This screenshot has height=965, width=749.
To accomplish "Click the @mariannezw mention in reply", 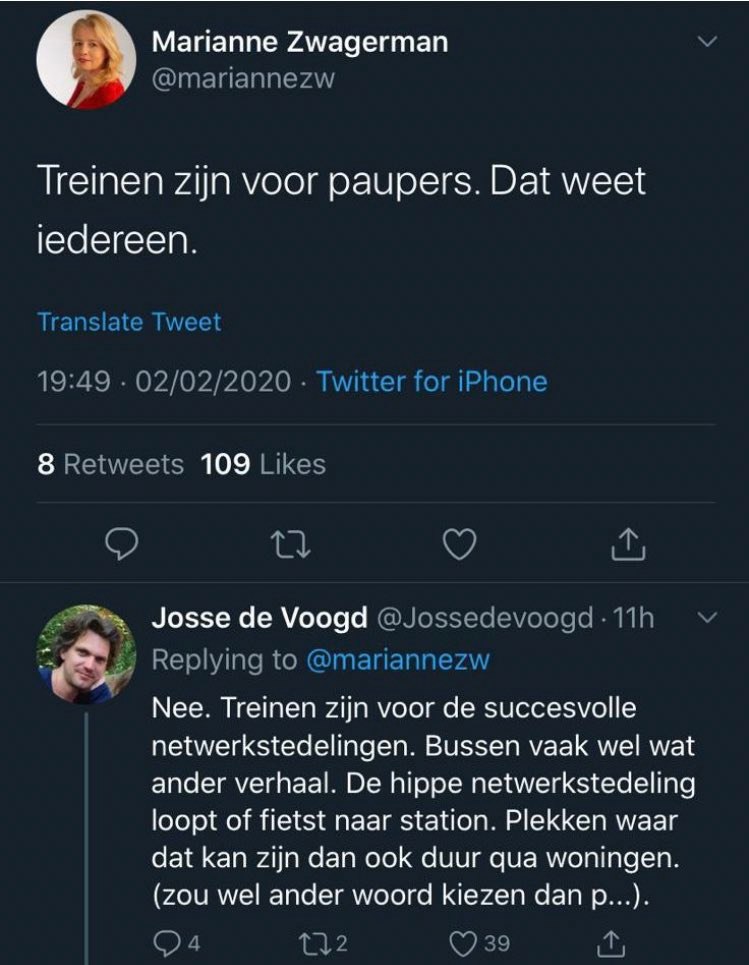I will [398, 660].
